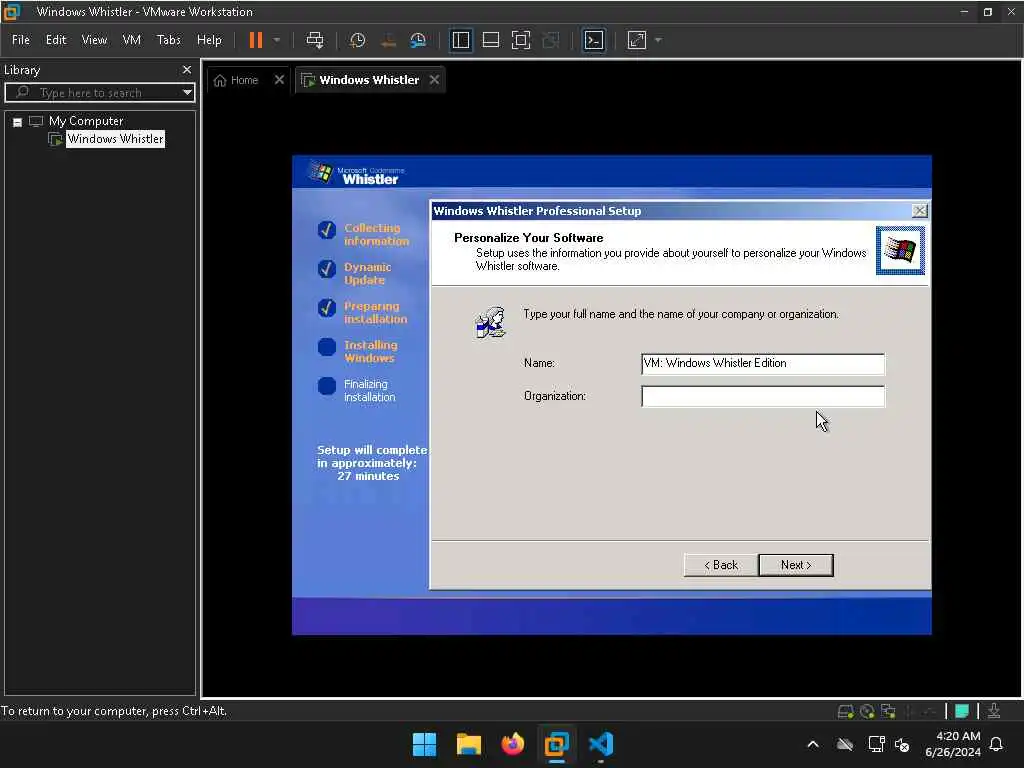Open the File menu
The height and width of the screenshot is (768, 1024).
tap(21, 40)
